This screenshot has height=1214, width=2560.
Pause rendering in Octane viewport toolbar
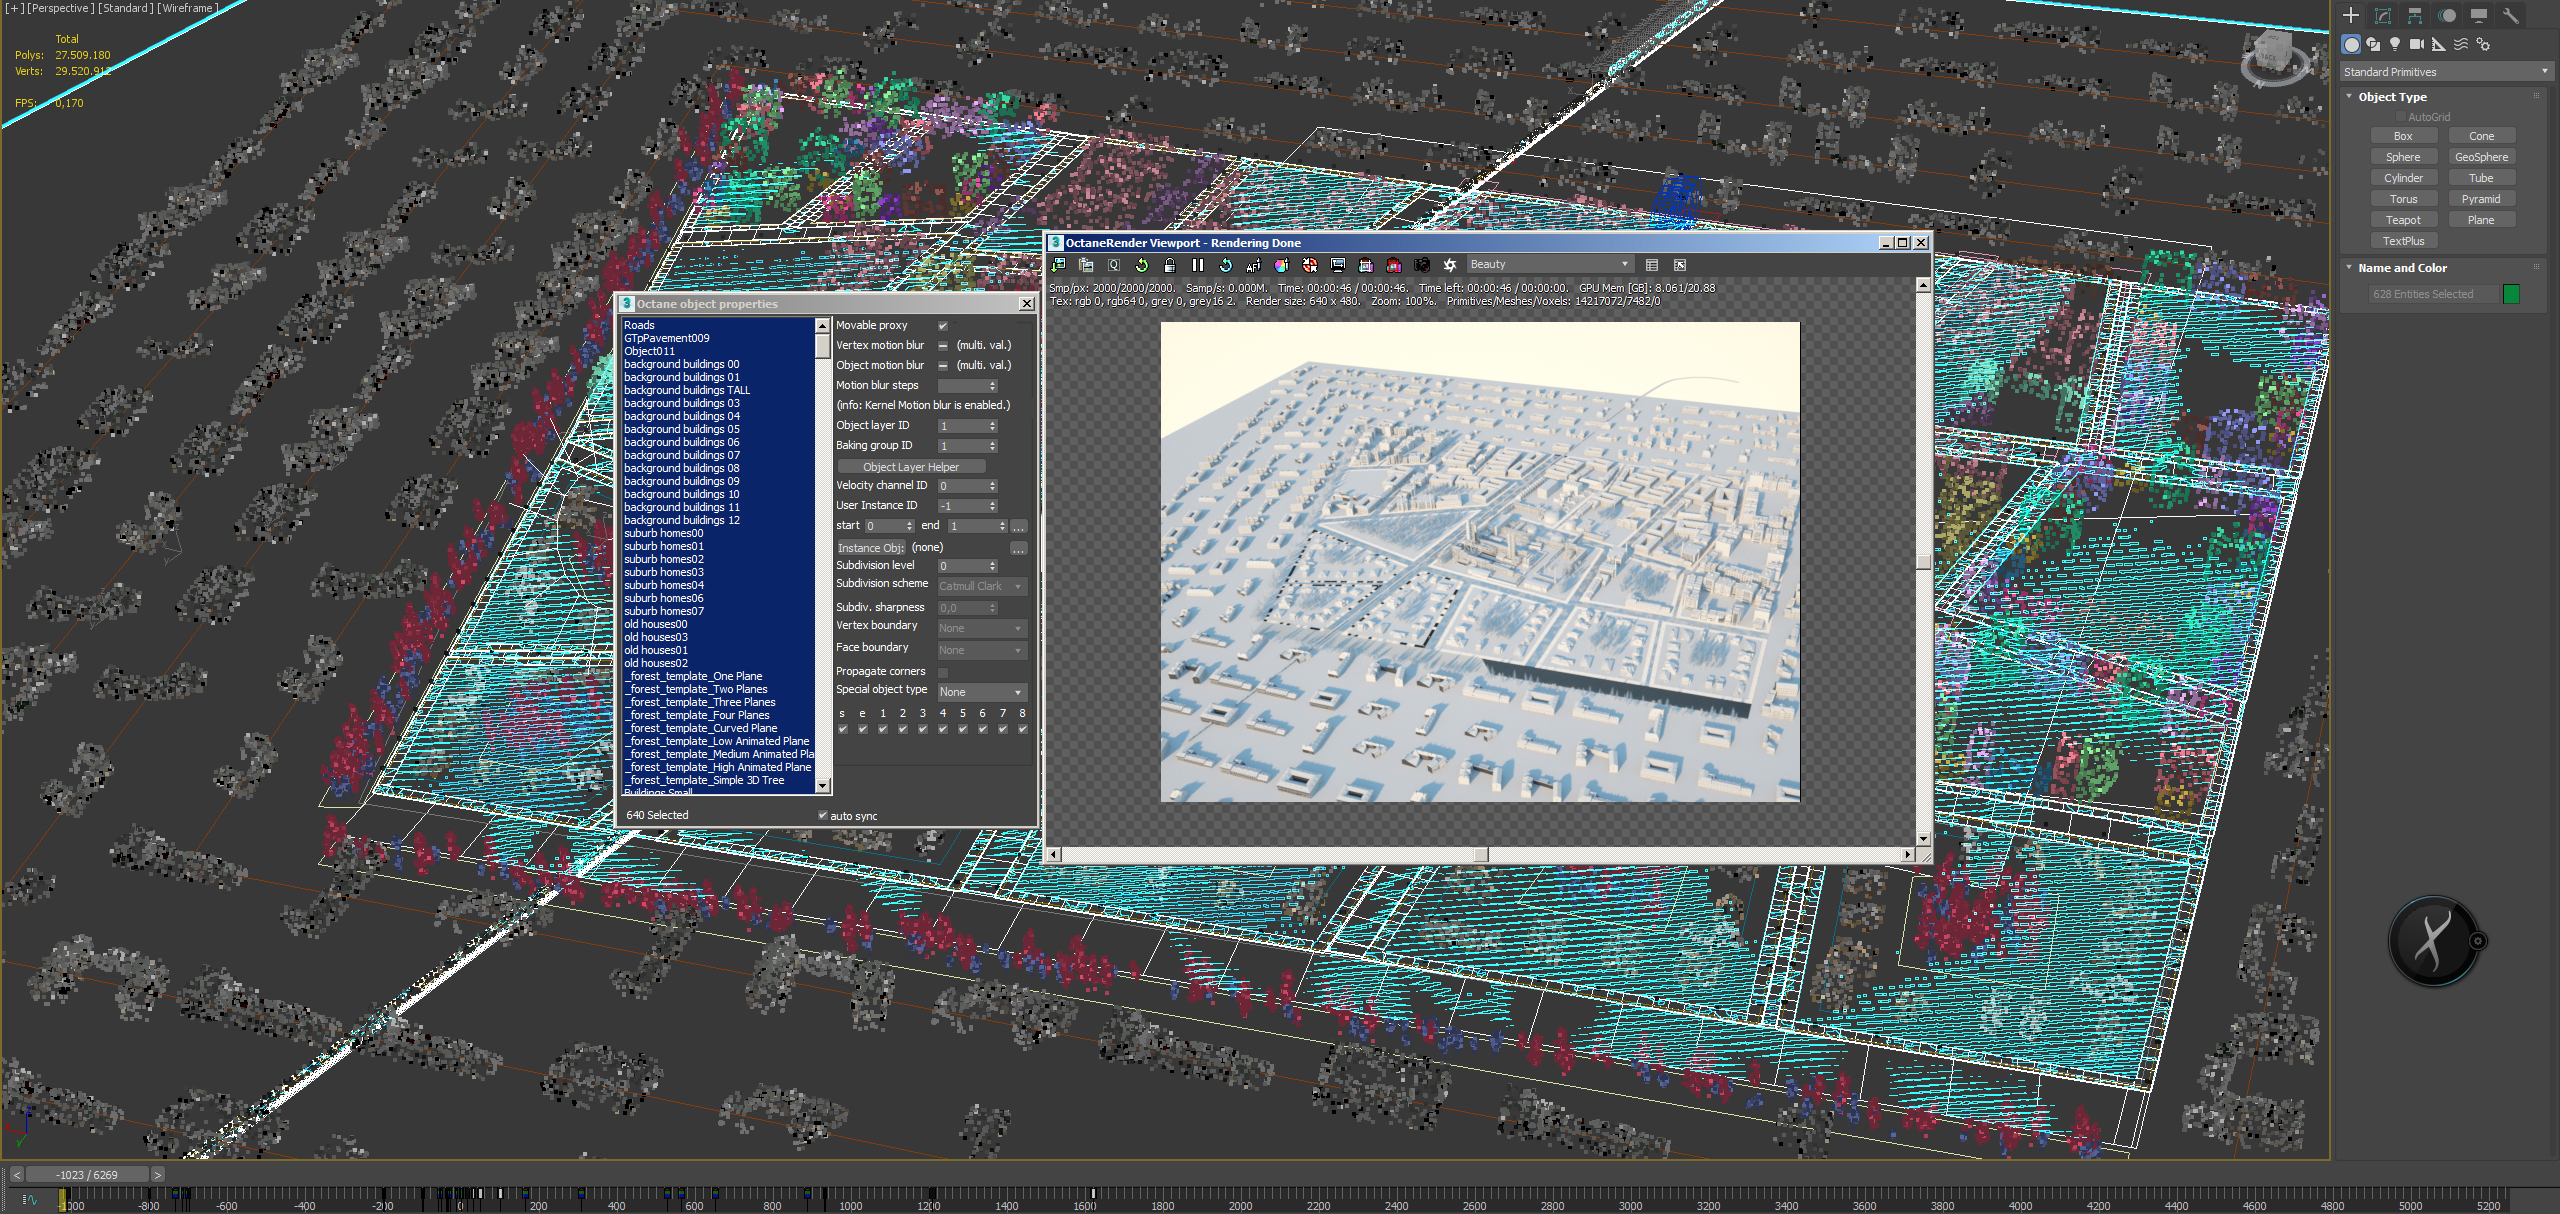click(x=1197, y=265)
